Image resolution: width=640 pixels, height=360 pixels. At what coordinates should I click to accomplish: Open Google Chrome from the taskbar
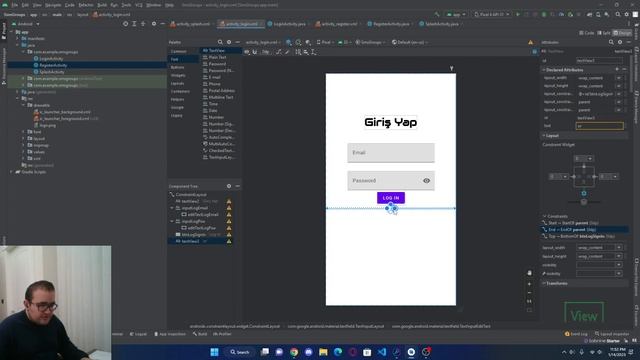pyautogui.click(x=294, y=352)
